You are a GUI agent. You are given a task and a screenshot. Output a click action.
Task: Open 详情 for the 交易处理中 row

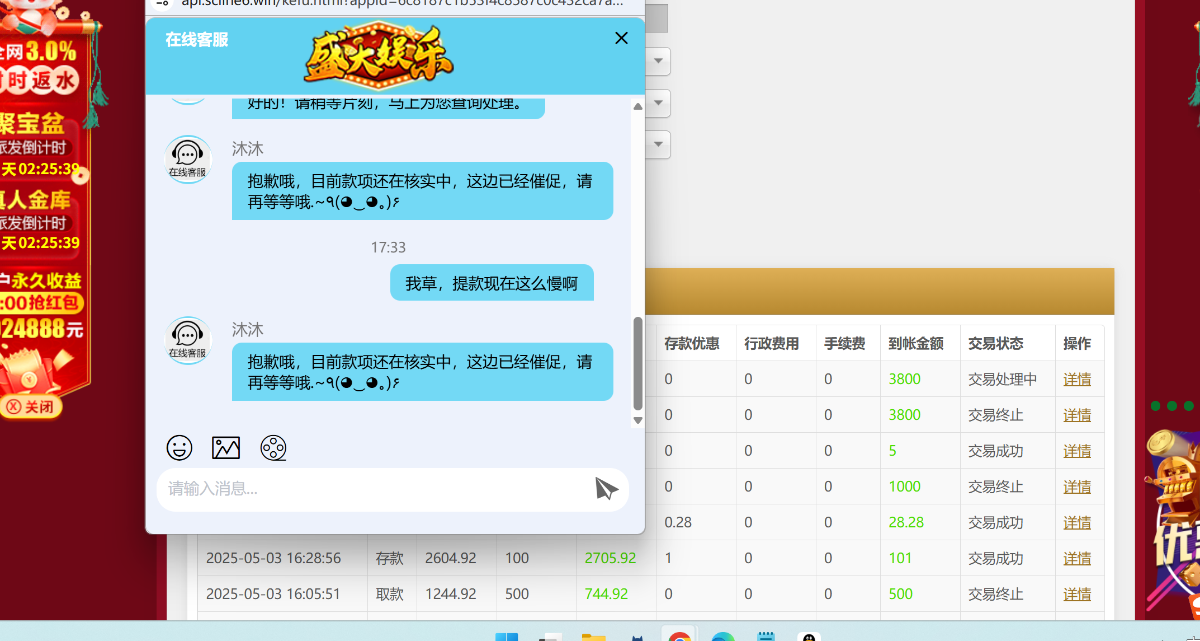pos(1077,379)
